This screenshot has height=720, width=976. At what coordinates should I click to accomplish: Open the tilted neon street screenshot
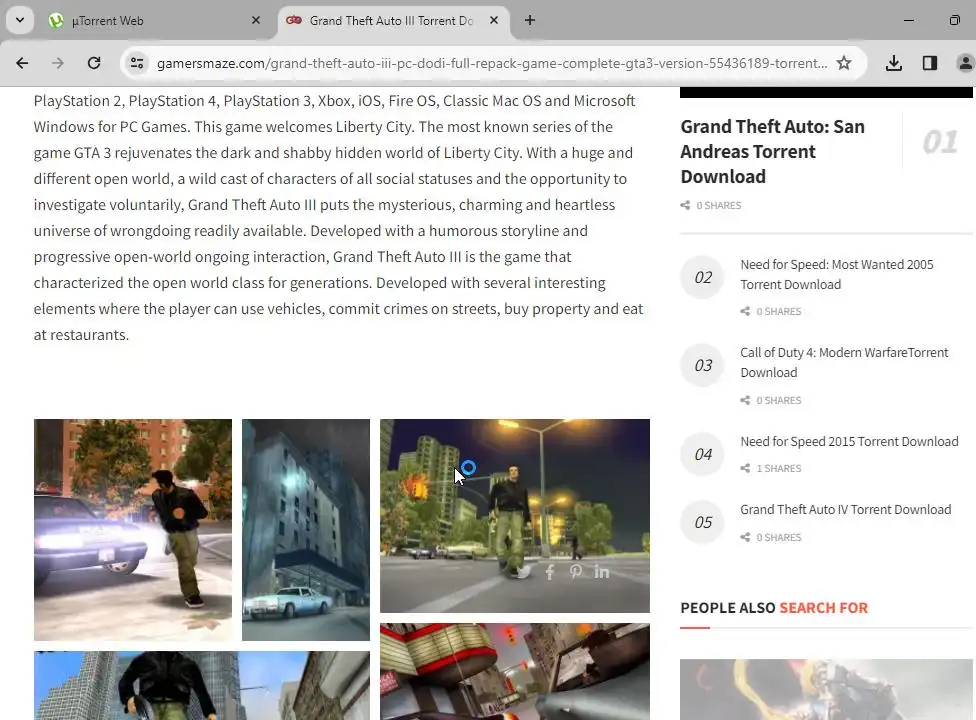click(x=515, y=671)
